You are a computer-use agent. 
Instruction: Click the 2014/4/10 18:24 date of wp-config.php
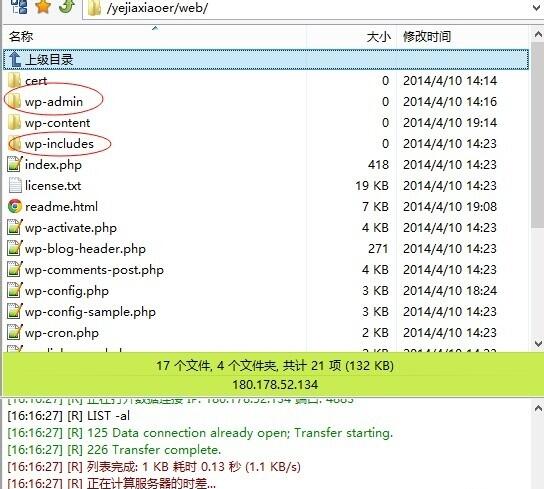(450, 290)
